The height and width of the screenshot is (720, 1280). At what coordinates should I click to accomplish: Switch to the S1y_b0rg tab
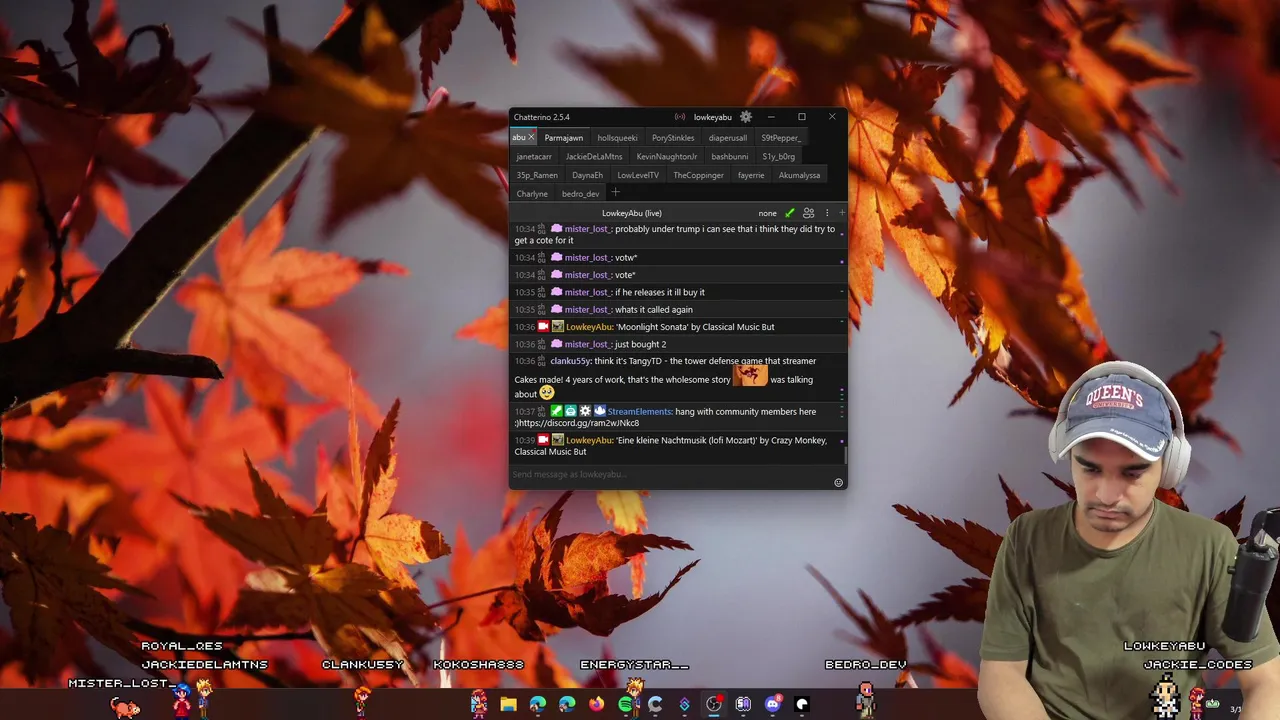[x=779, y=157]
